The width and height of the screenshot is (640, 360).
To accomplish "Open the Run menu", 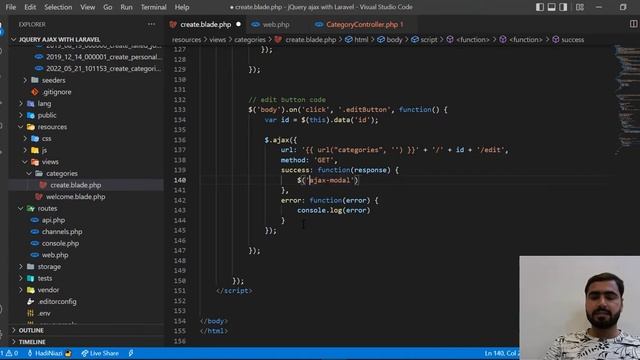I will (x=126, y=7).
